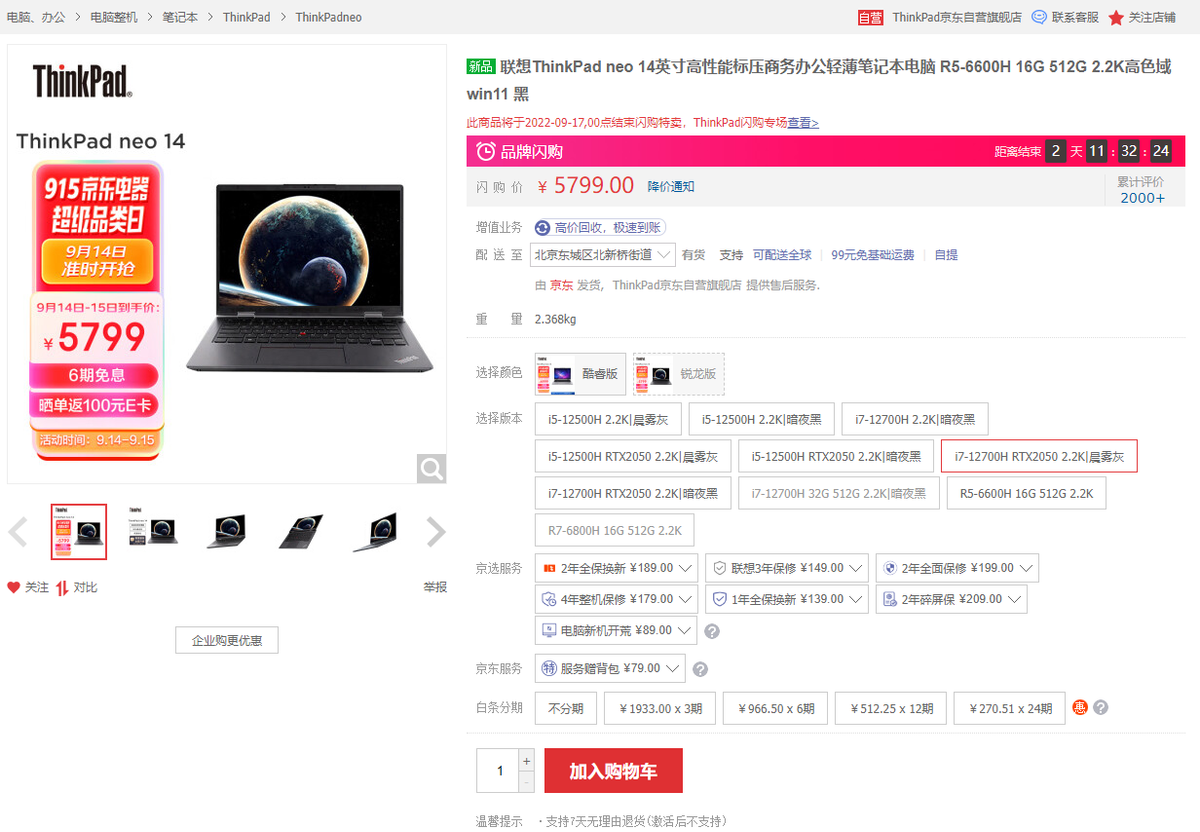The height and width of the screenshot is (832, 1200).
Task: Select second product thumbnail with spec sheet
Action: click(x=153, y=532)
